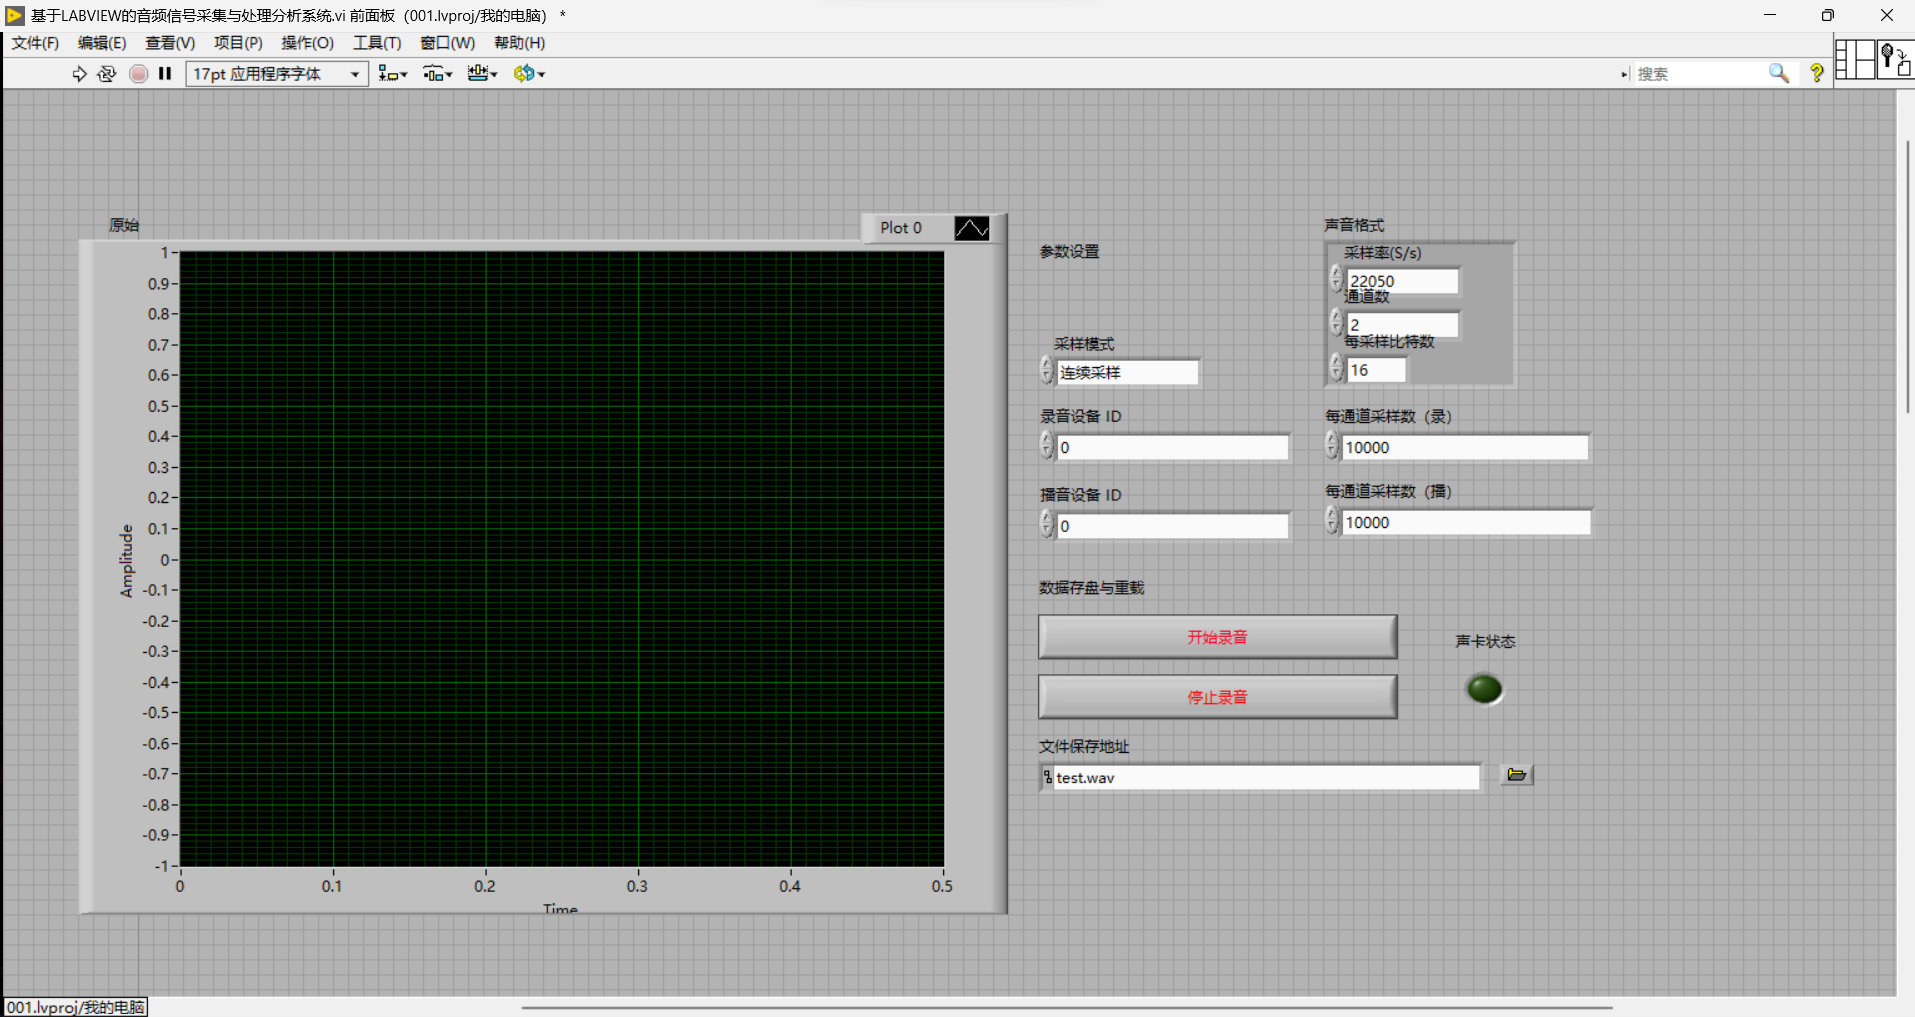Browse for file with the folder icon
This screenshot has height=1017, width=1915.
click(x=1516, y=775)
